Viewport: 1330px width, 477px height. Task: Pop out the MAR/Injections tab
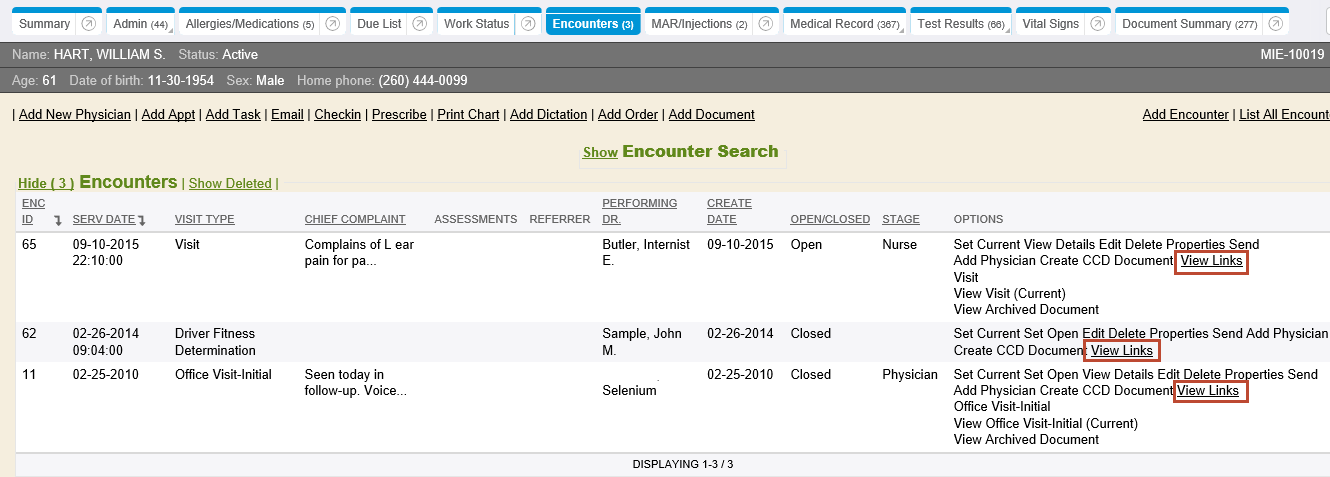point(766,24)
